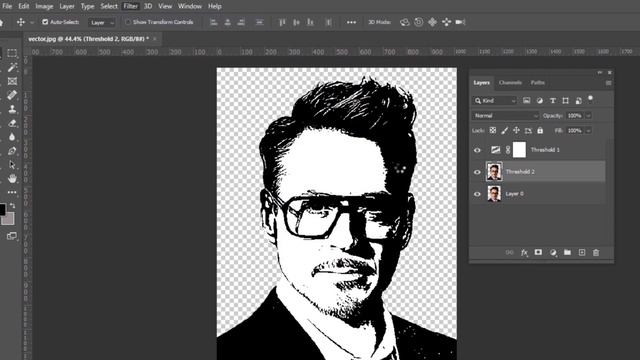Open the Kind filter dropdown
640x360 pixels.
point(495,101)
